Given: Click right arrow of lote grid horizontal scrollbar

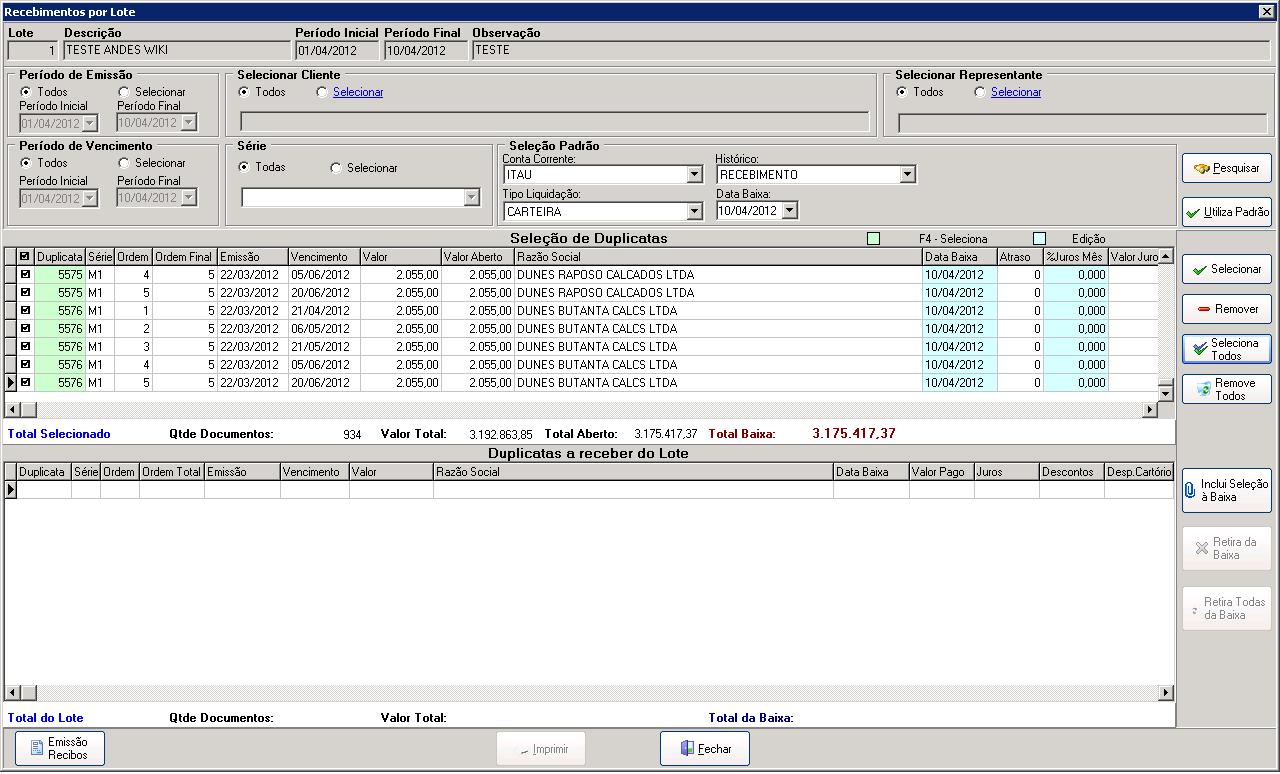Looking at the screenshot, I should click(1166, 692).
